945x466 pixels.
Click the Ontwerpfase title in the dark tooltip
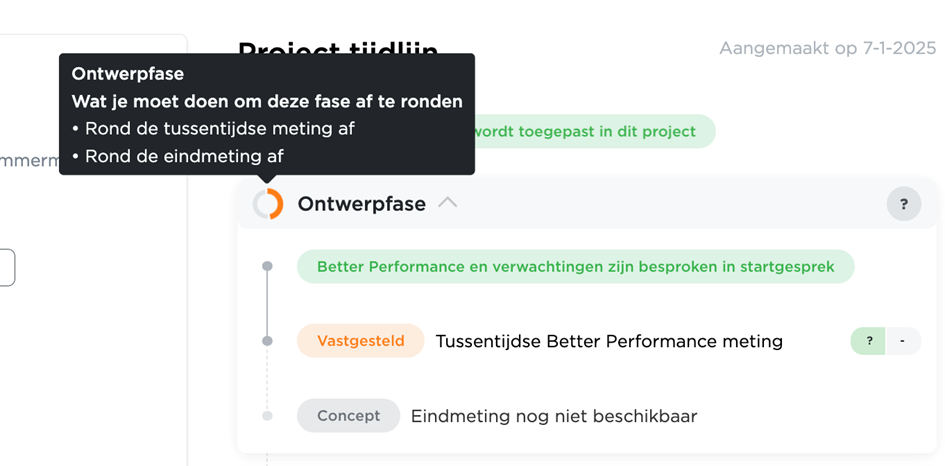click(x=128, y=74)
